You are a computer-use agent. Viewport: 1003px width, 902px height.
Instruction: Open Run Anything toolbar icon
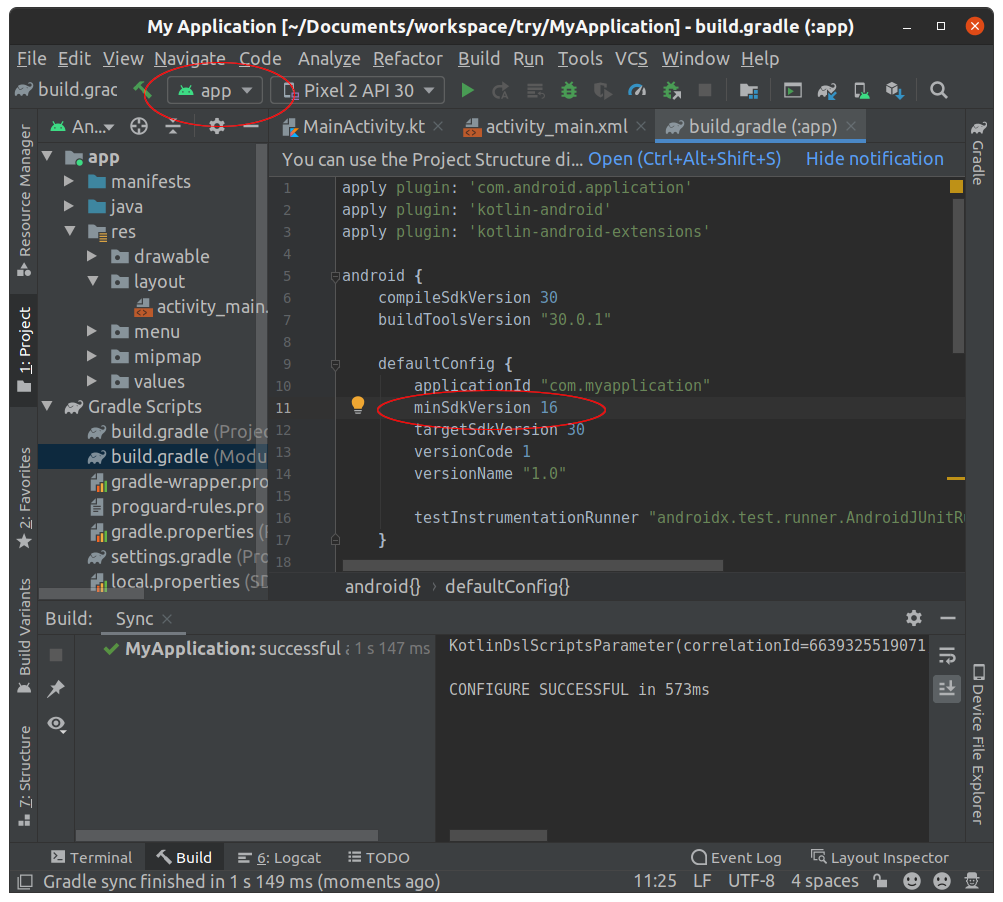point(793,91)
